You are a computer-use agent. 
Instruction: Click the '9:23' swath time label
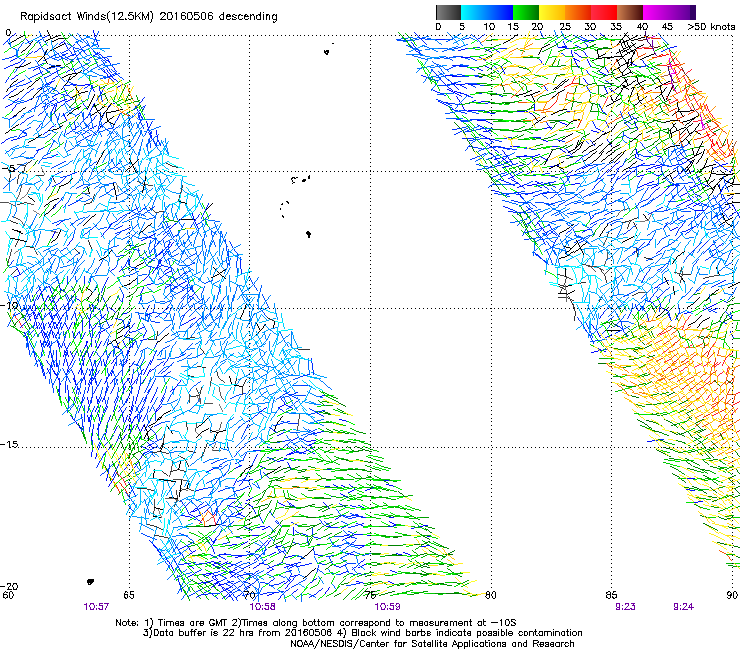[625, 607]
